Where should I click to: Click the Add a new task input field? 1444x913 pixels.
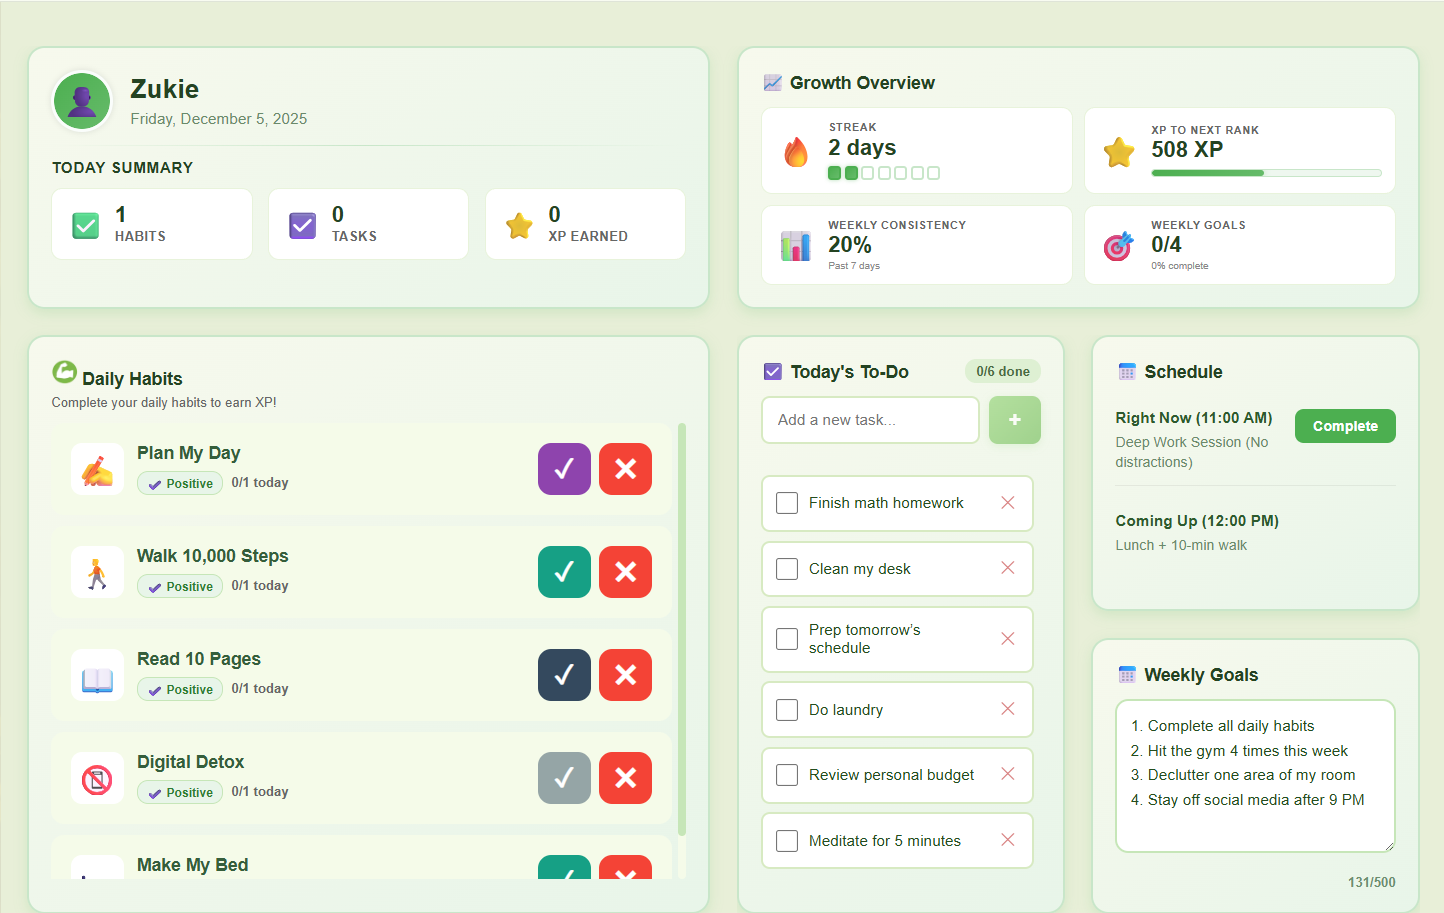point(870,420)
